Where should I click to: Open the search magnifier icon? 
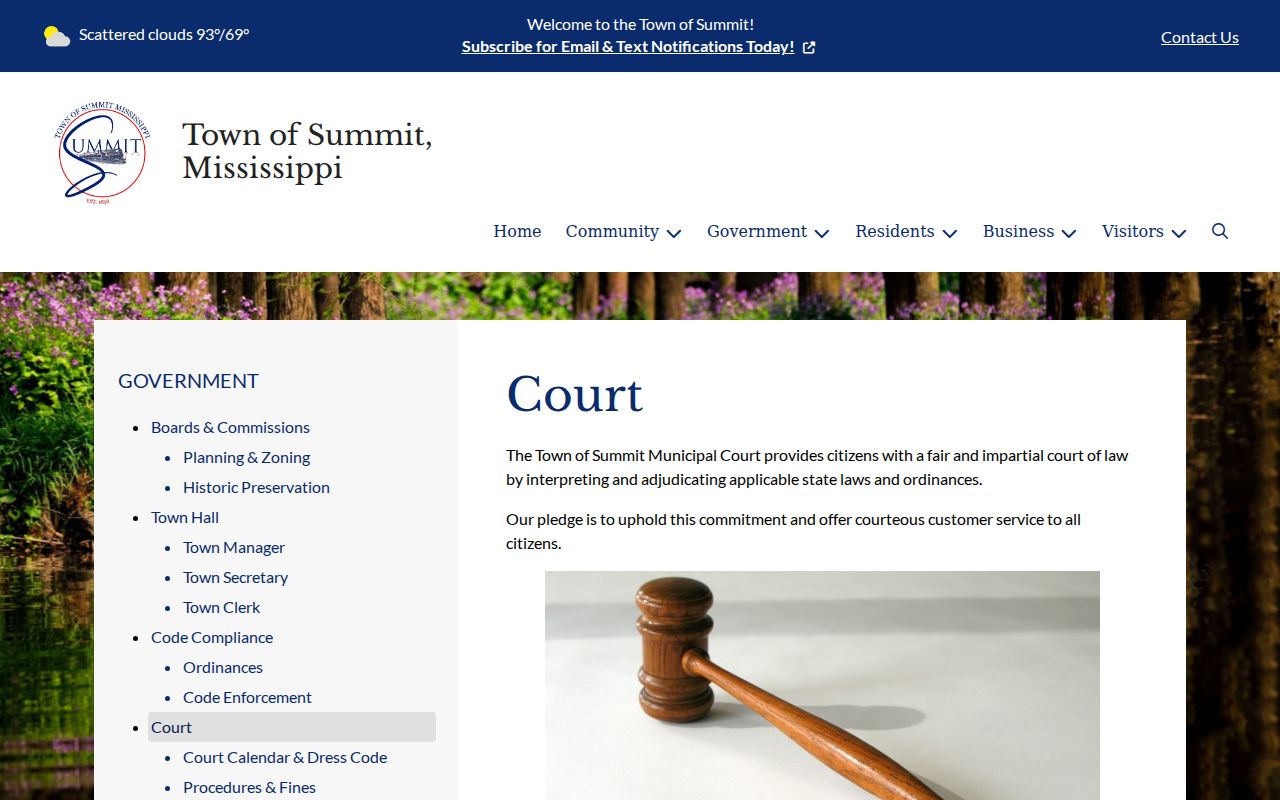[x=1220, y=231]
